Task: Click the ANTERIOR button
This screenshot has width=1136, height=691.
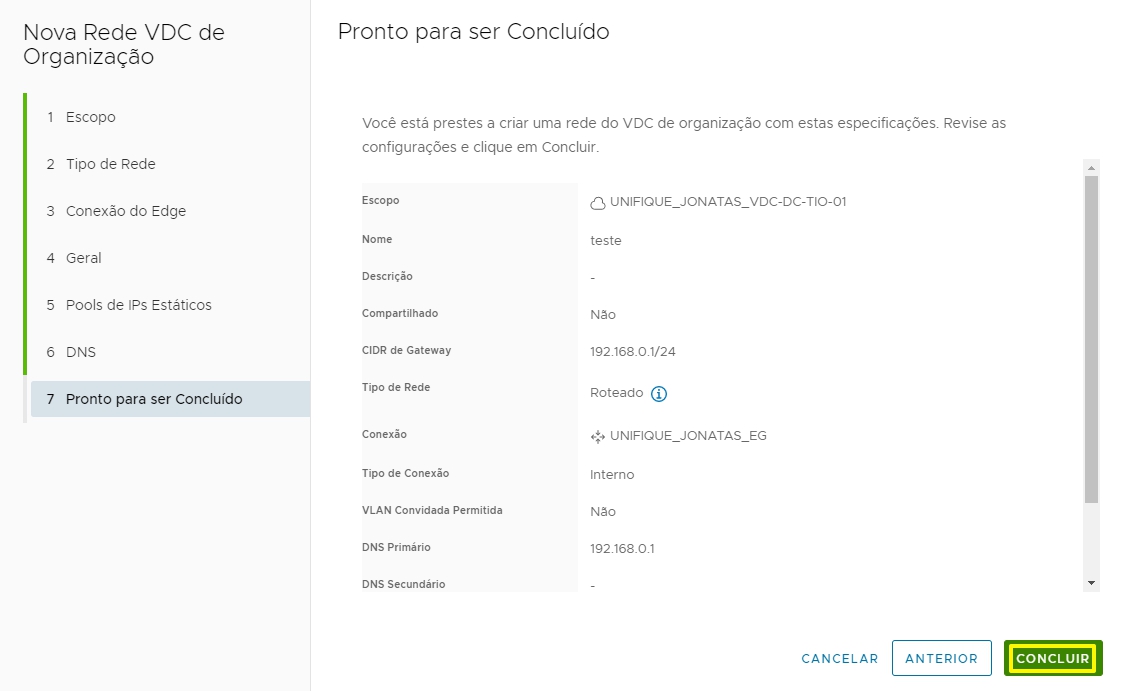Action: click(941, 658)
